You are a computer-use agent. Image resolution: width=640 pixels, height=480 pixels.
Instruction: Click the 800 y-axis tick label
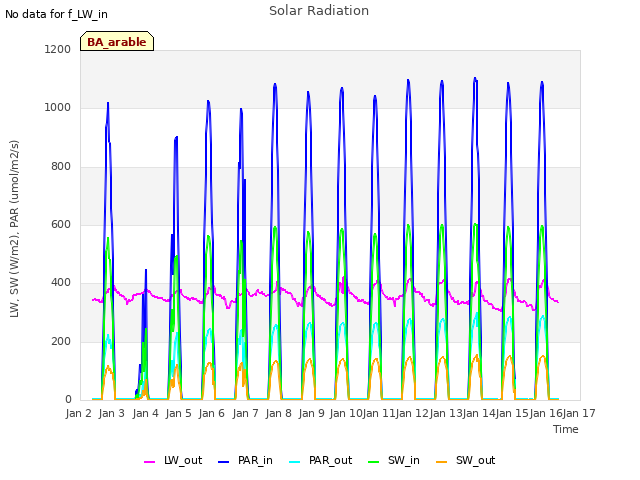[x=61, y=167]
